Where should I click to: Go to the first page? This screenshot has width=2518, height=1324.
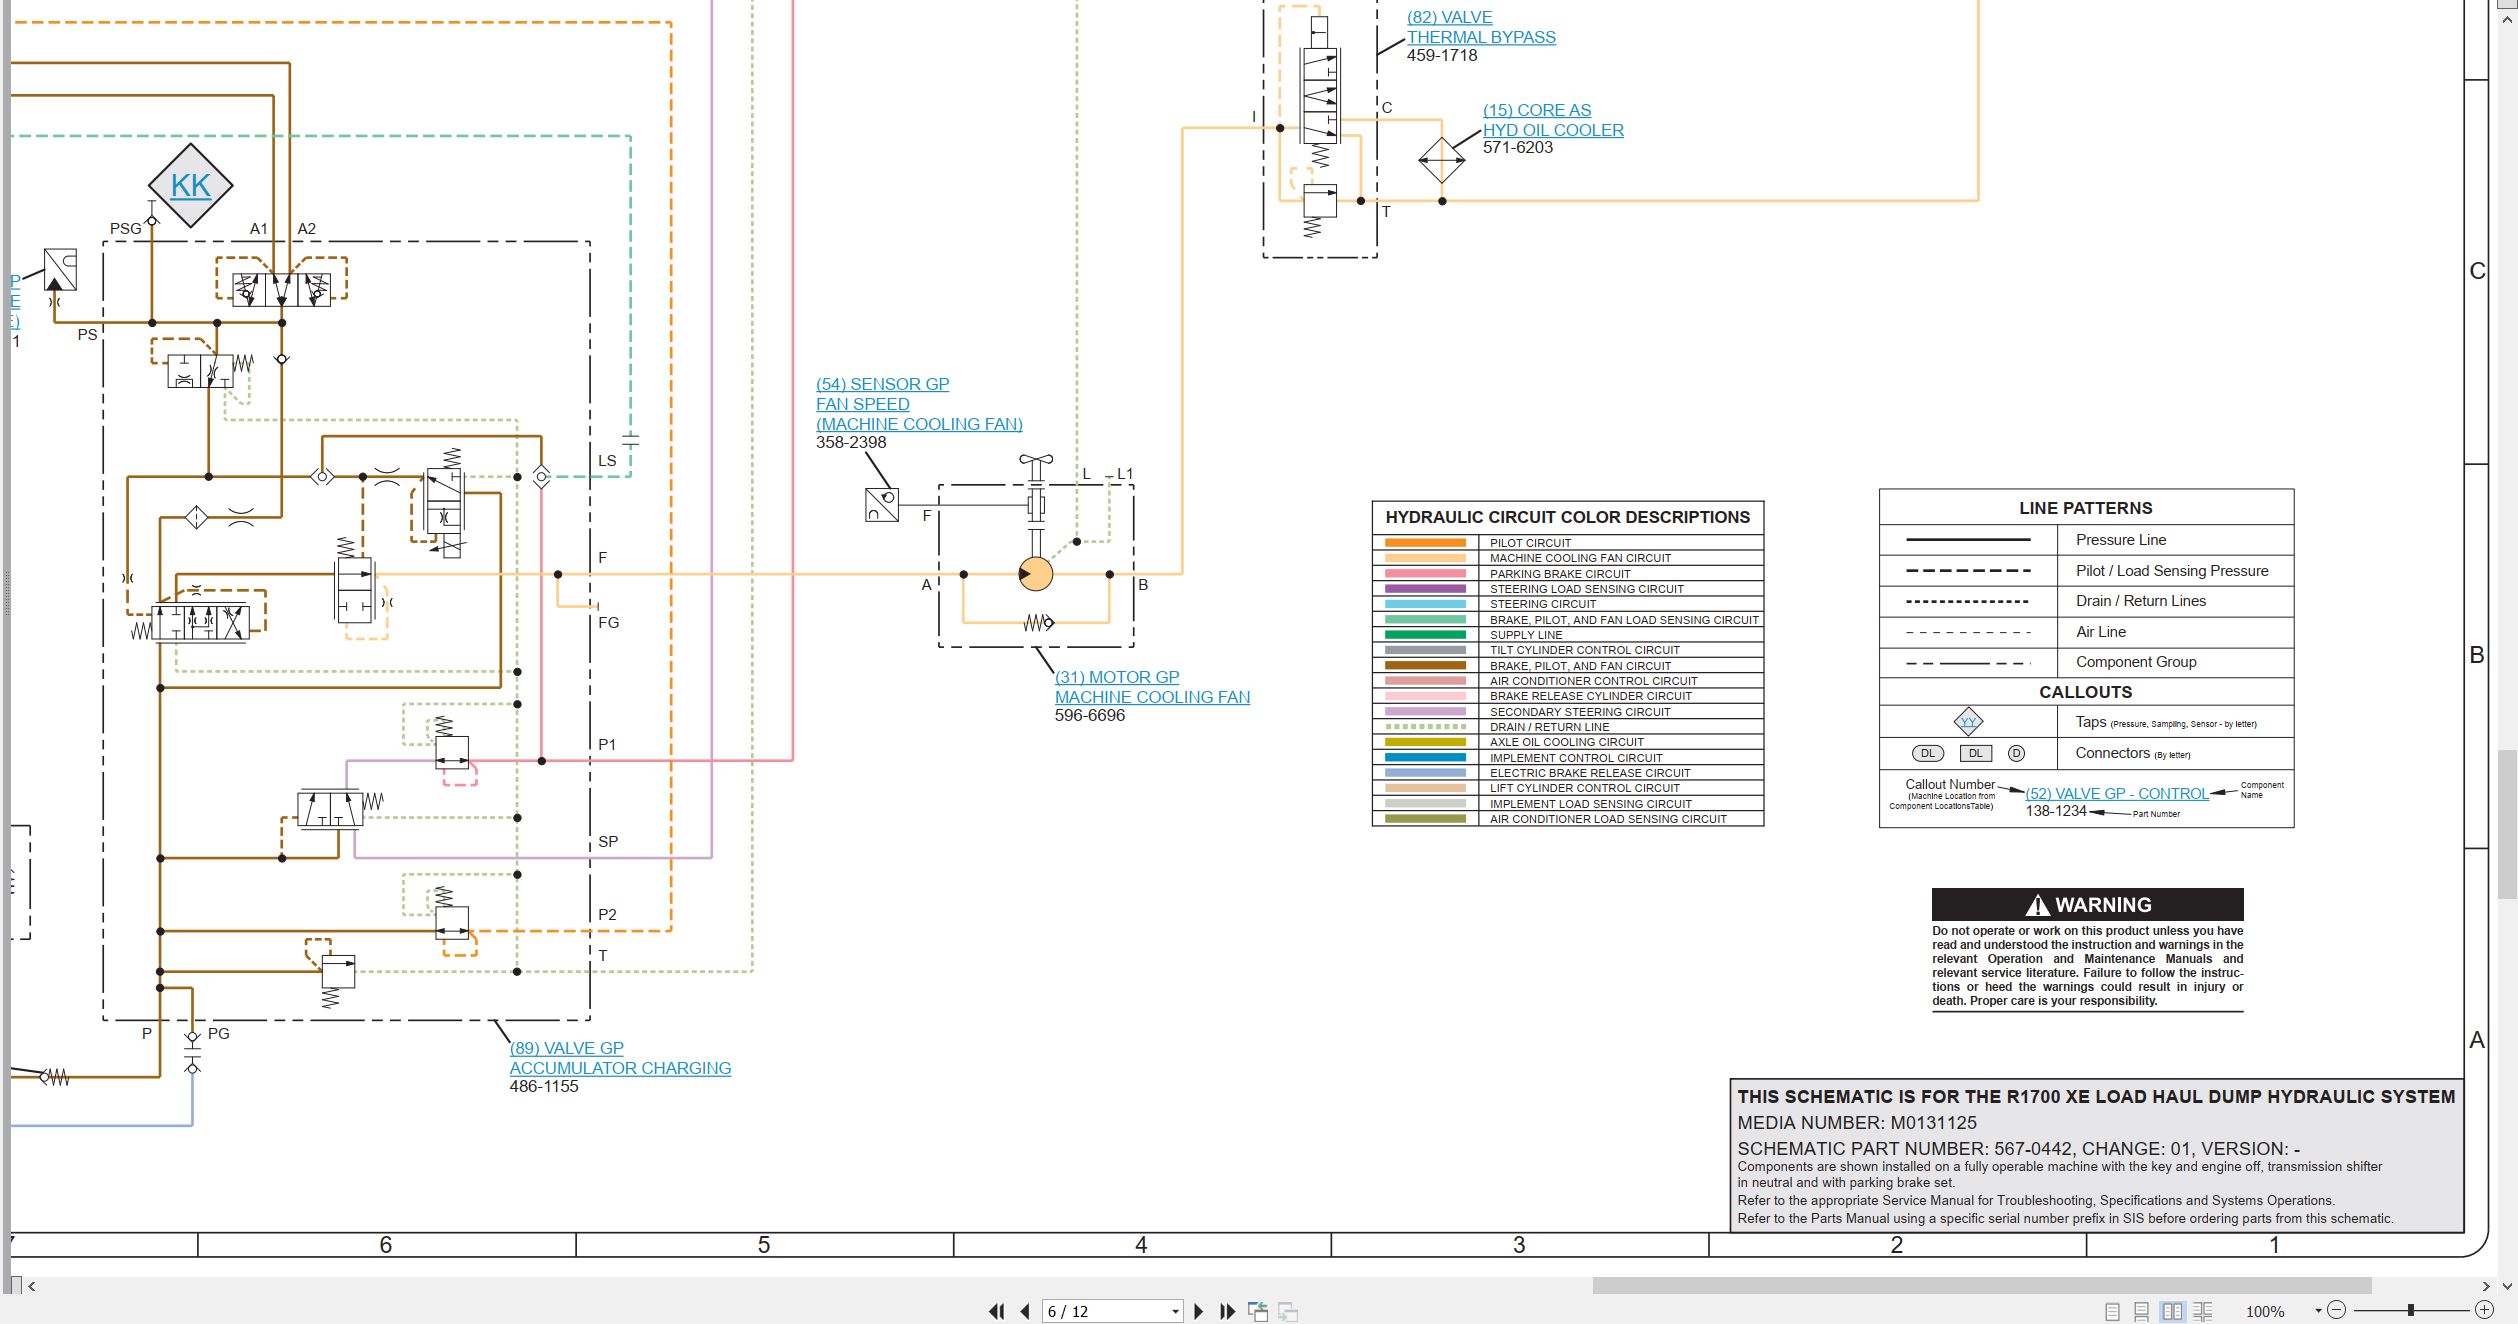(x=996, y=1311)
